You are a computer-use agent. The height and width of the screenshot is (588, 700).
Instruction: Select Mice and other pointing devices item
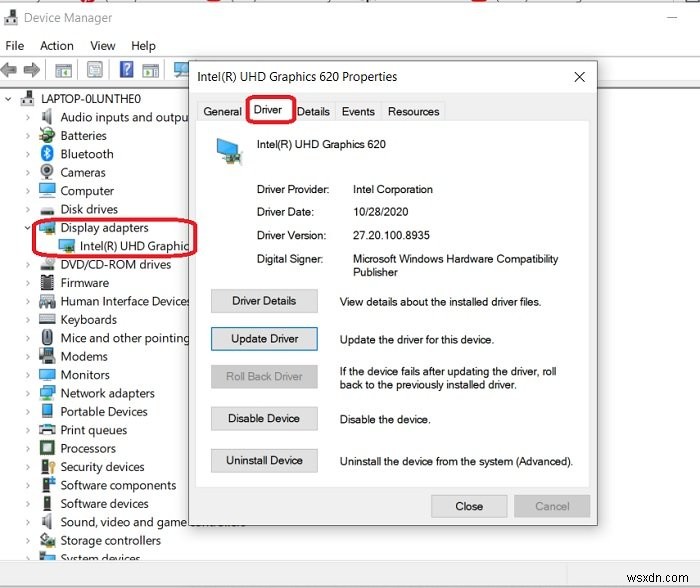click(x=125, y=338)
